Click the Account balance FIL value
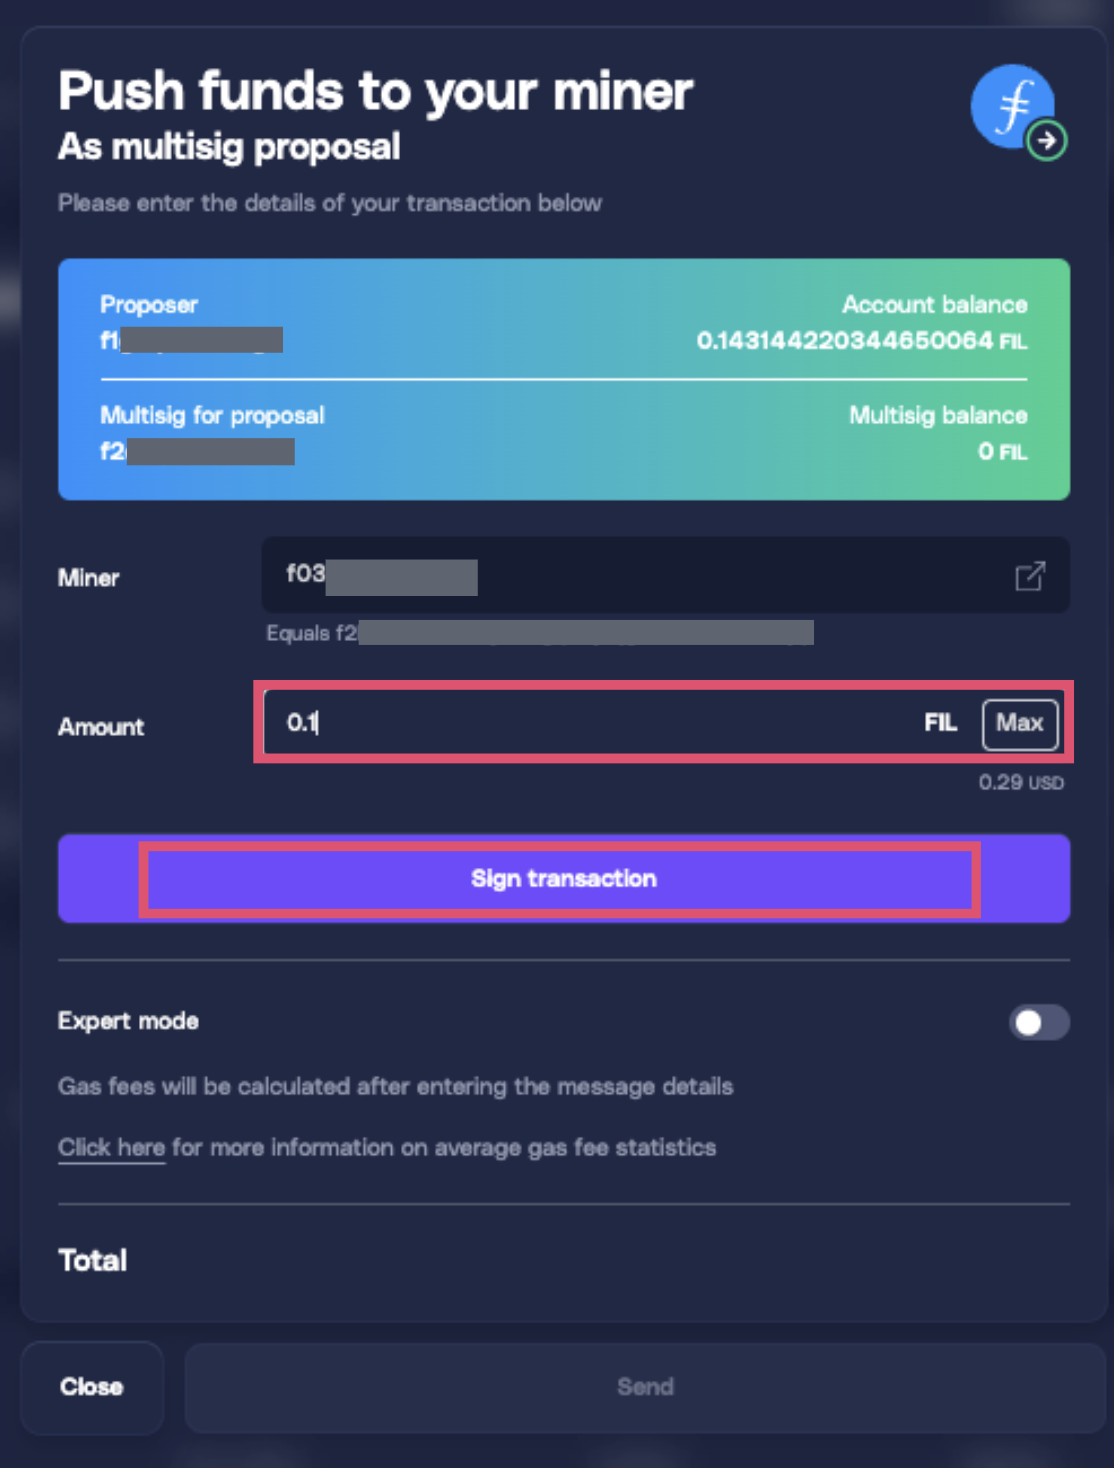The height and width of the screenshot is (1468, 1114). pyautogui.click(x=861, y=341)
